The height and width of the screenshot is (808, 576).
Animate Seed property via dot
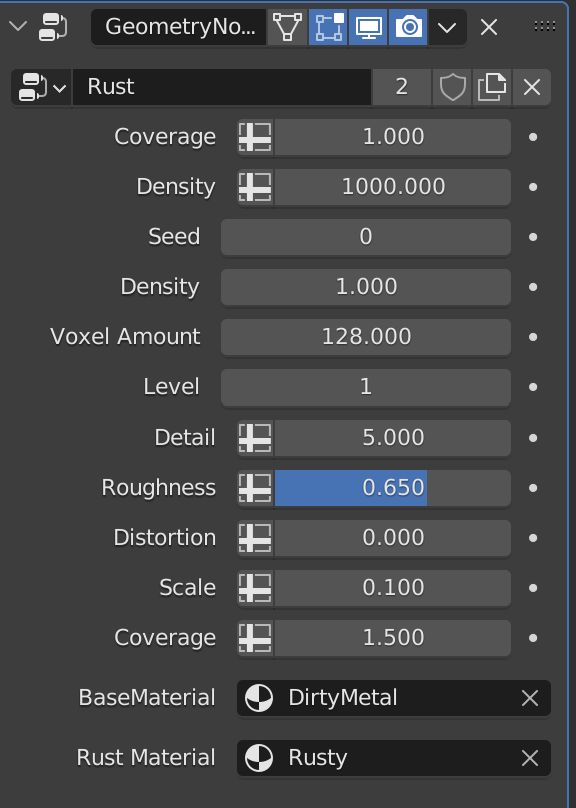tap(533, 237)
